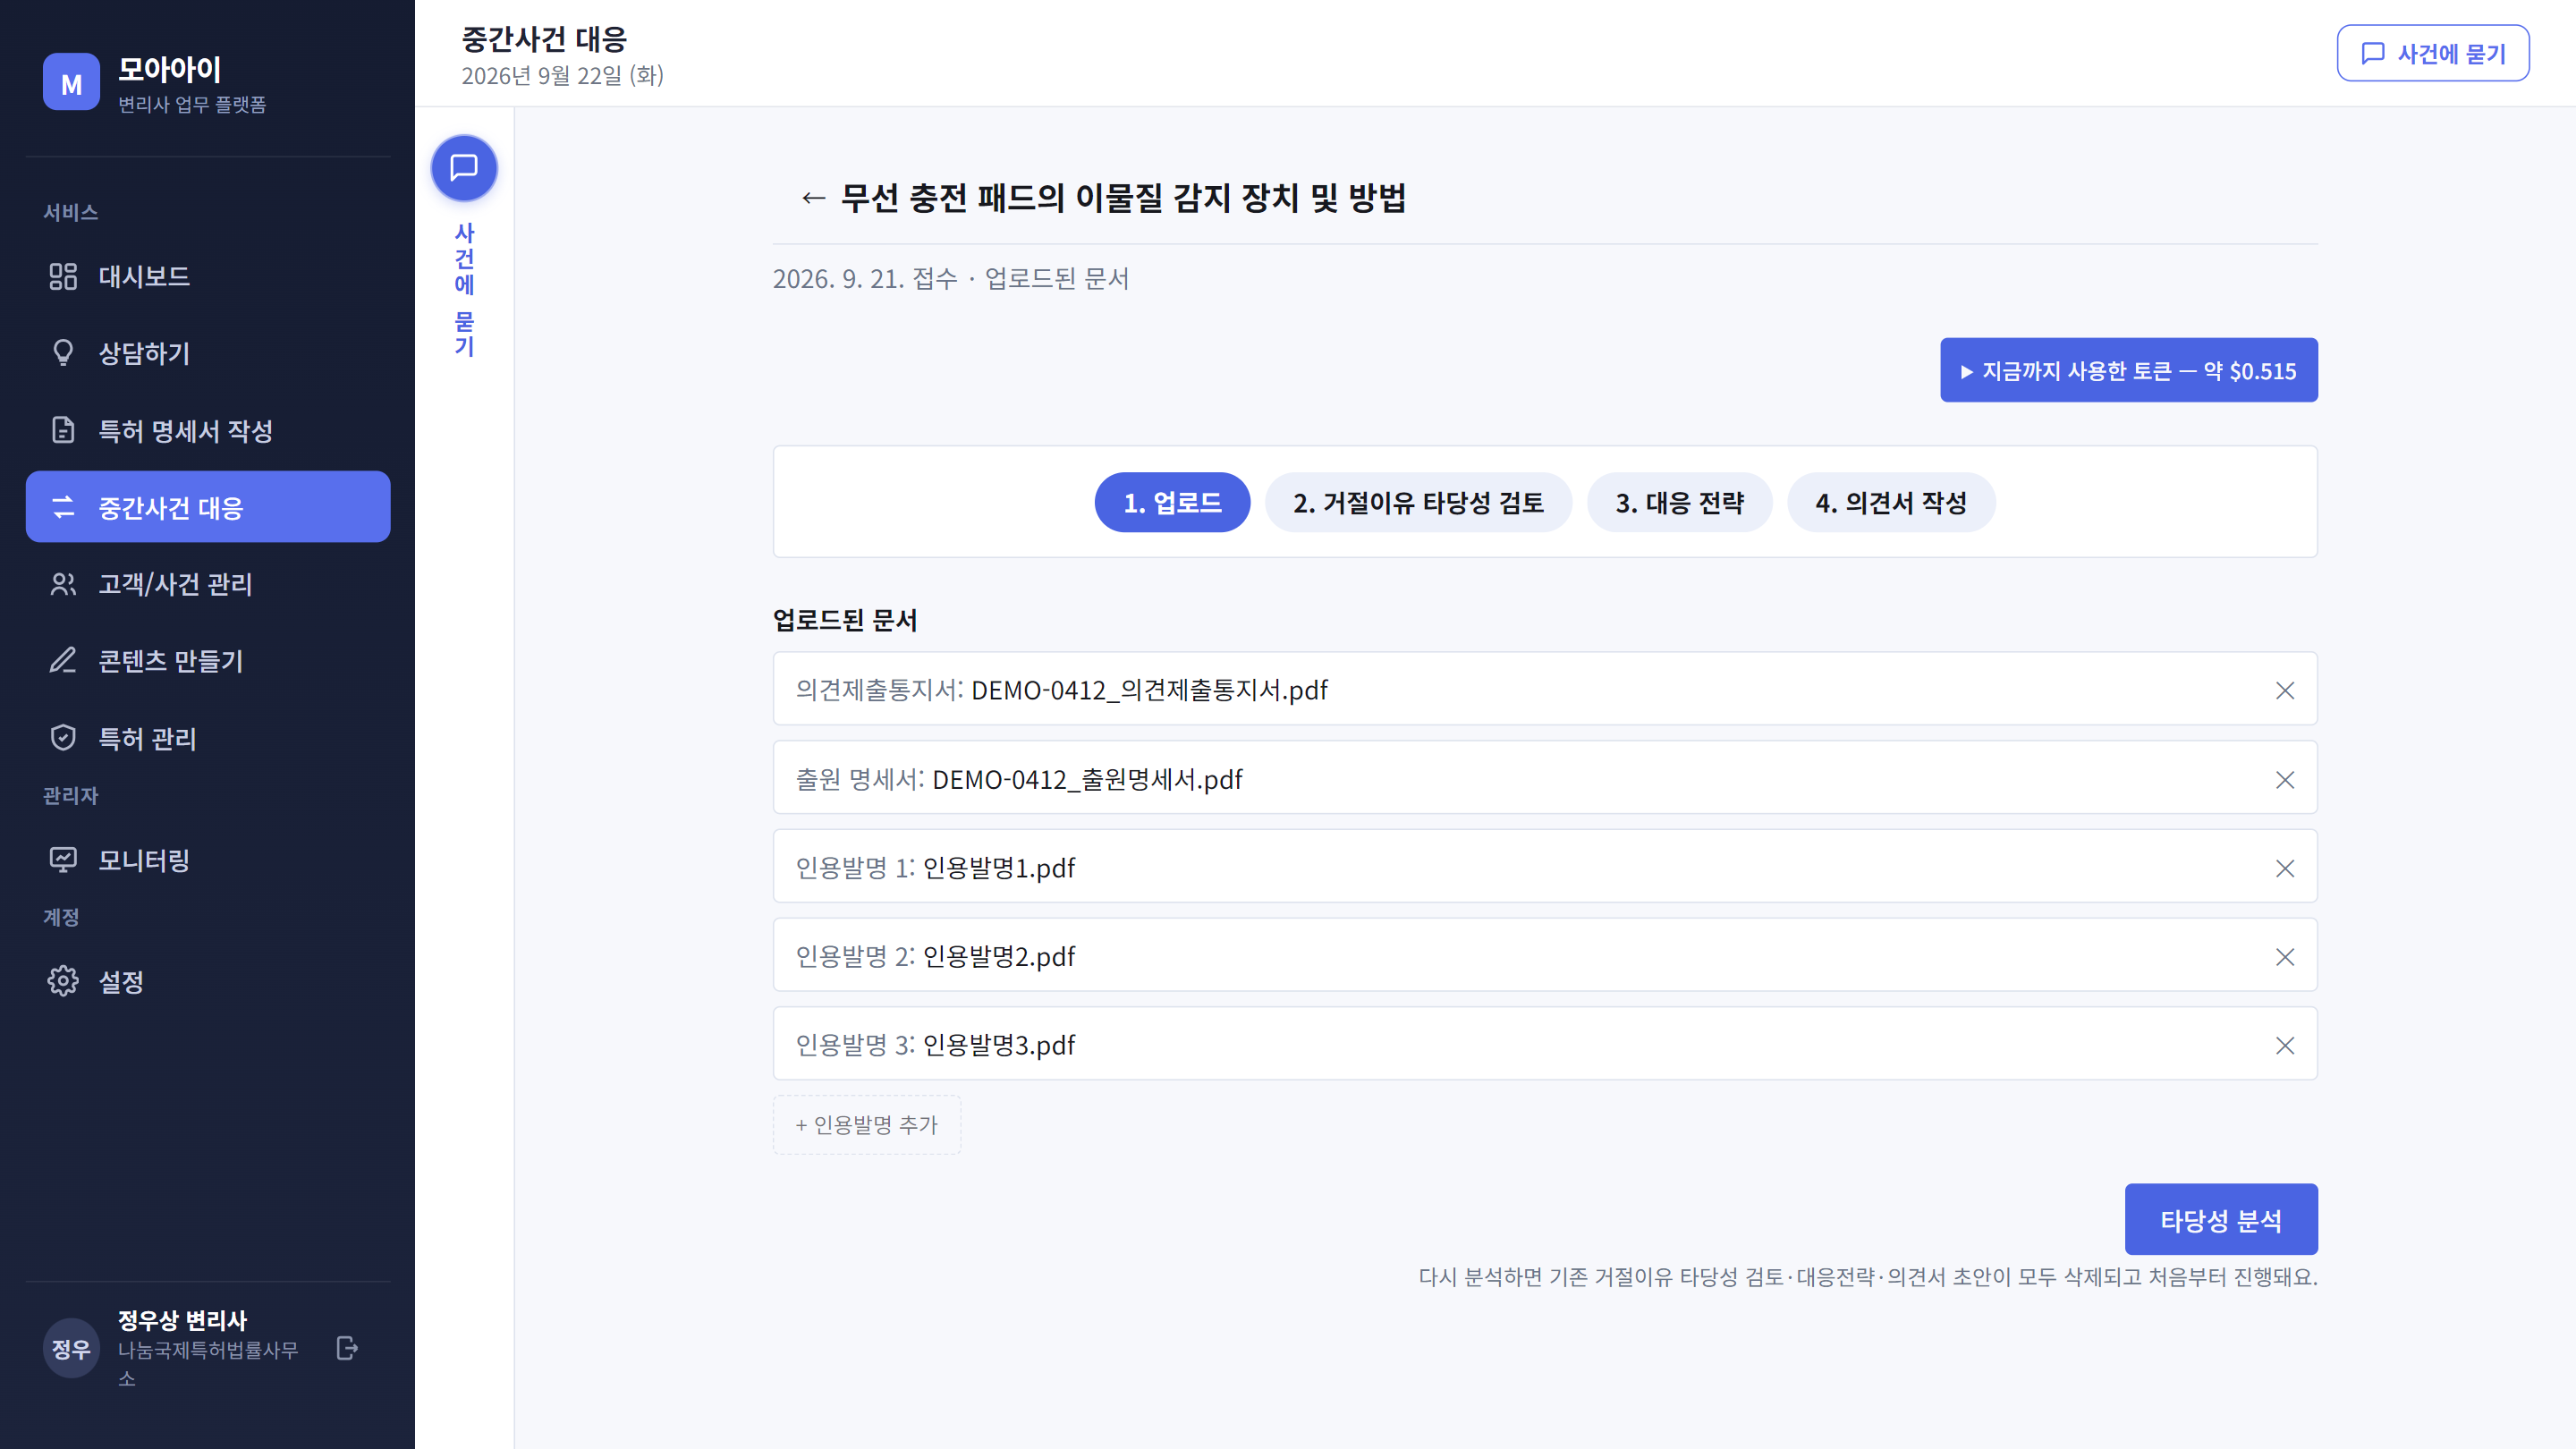This screenshot has width=2576, height=1449.
Task: Click the document icon beside 특허 명세서 작성
Action: [63, 430]
